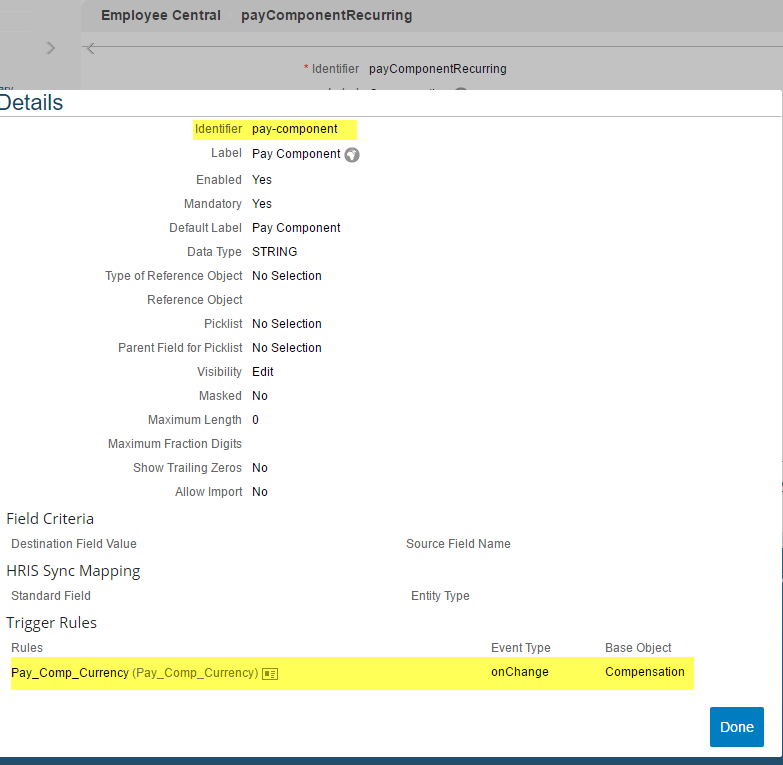783x765 pixels.
Task: Click the Trigger Rules section heading
Action: click(51, 623)
